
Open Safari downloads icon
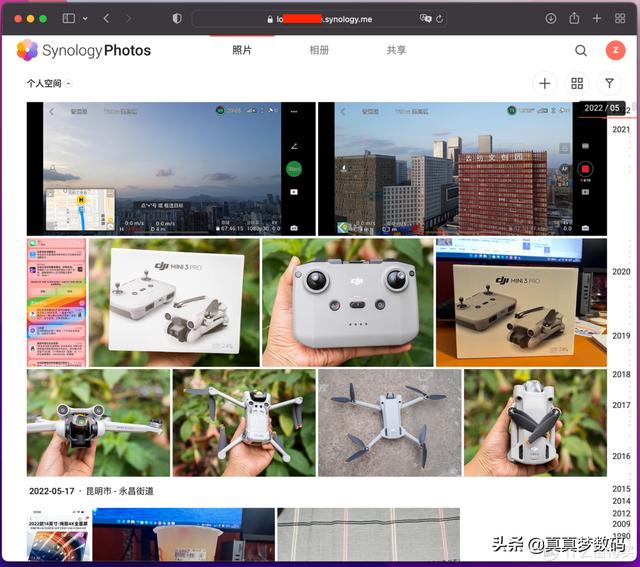coord(551,18)
